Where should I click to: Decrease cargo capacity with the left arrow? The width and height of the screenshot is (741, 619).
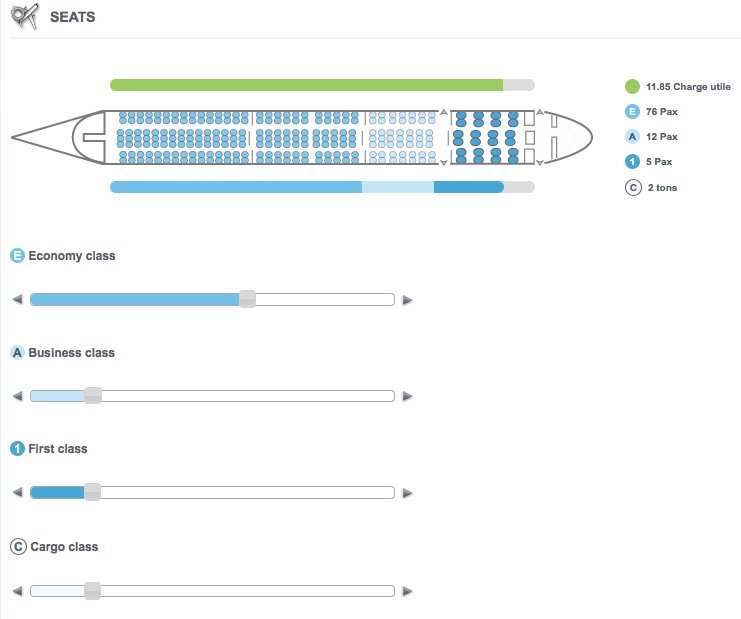pos(17,591)
